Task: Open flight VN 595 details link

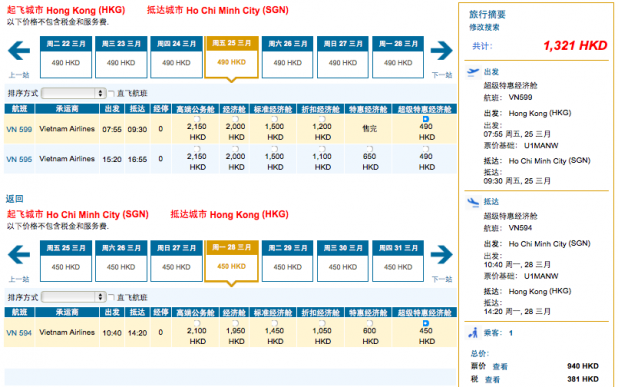Action: click(x=19, y=159)
